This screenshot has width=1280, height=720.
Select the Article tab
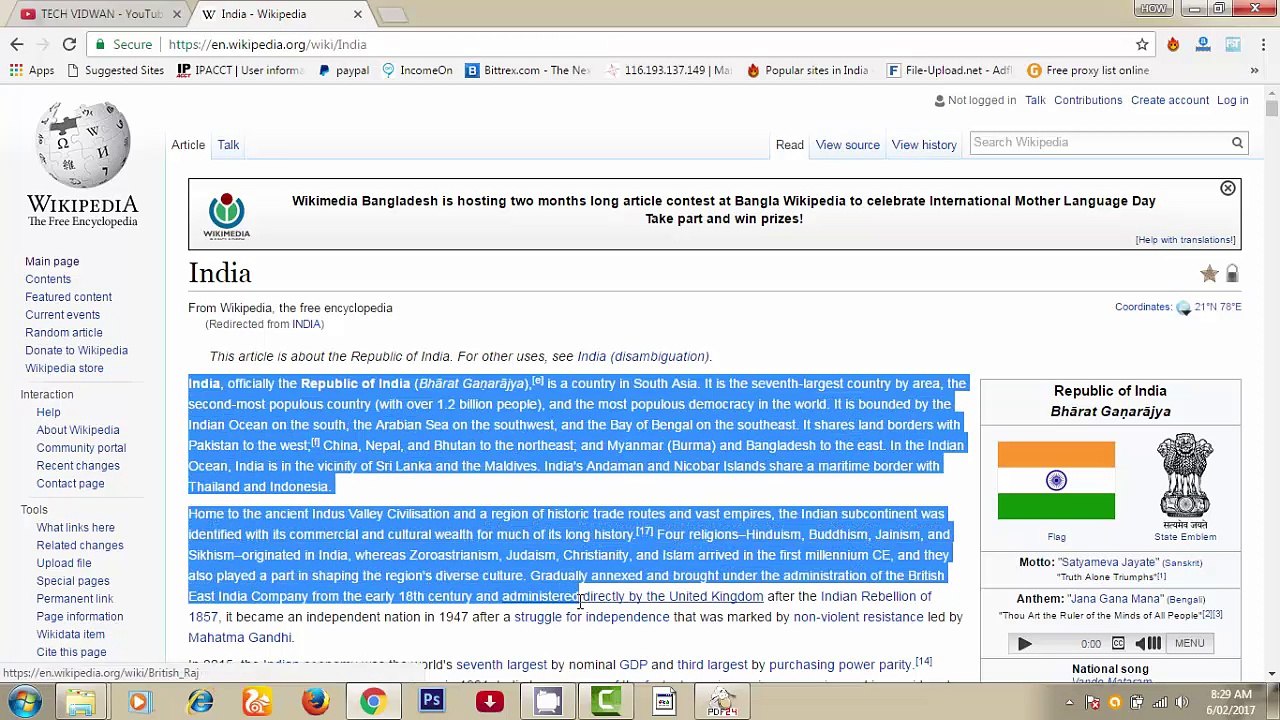(x=187, y=145)
